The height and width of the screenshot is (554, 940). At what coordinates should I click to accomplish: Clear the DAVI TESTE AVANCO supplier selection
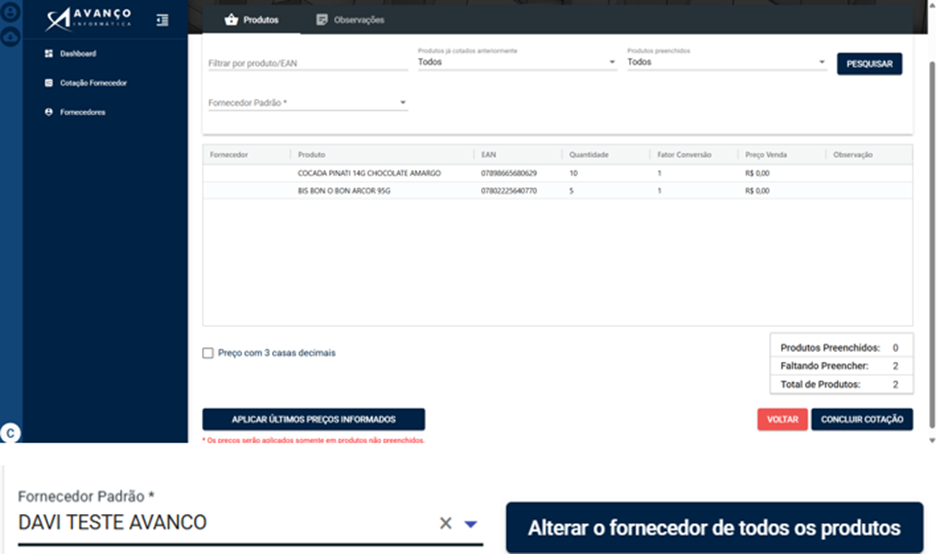click(445, 523)
